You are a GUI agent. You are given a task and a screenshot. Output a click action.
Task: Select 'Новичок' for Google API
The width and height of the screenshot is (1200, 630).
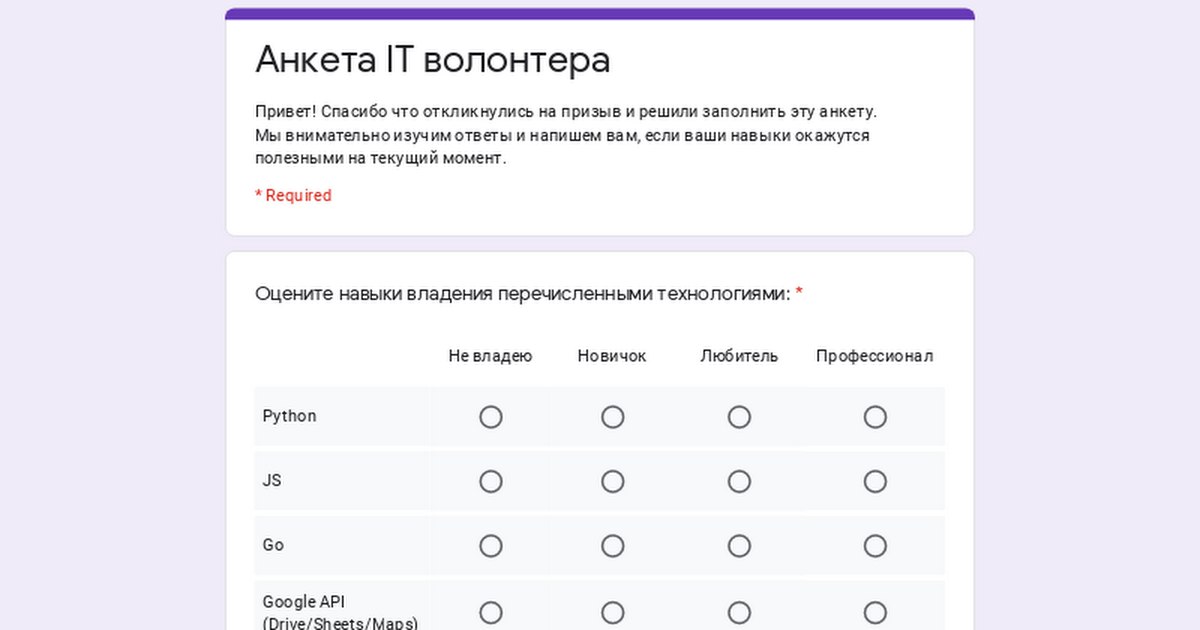click(613, 613)
